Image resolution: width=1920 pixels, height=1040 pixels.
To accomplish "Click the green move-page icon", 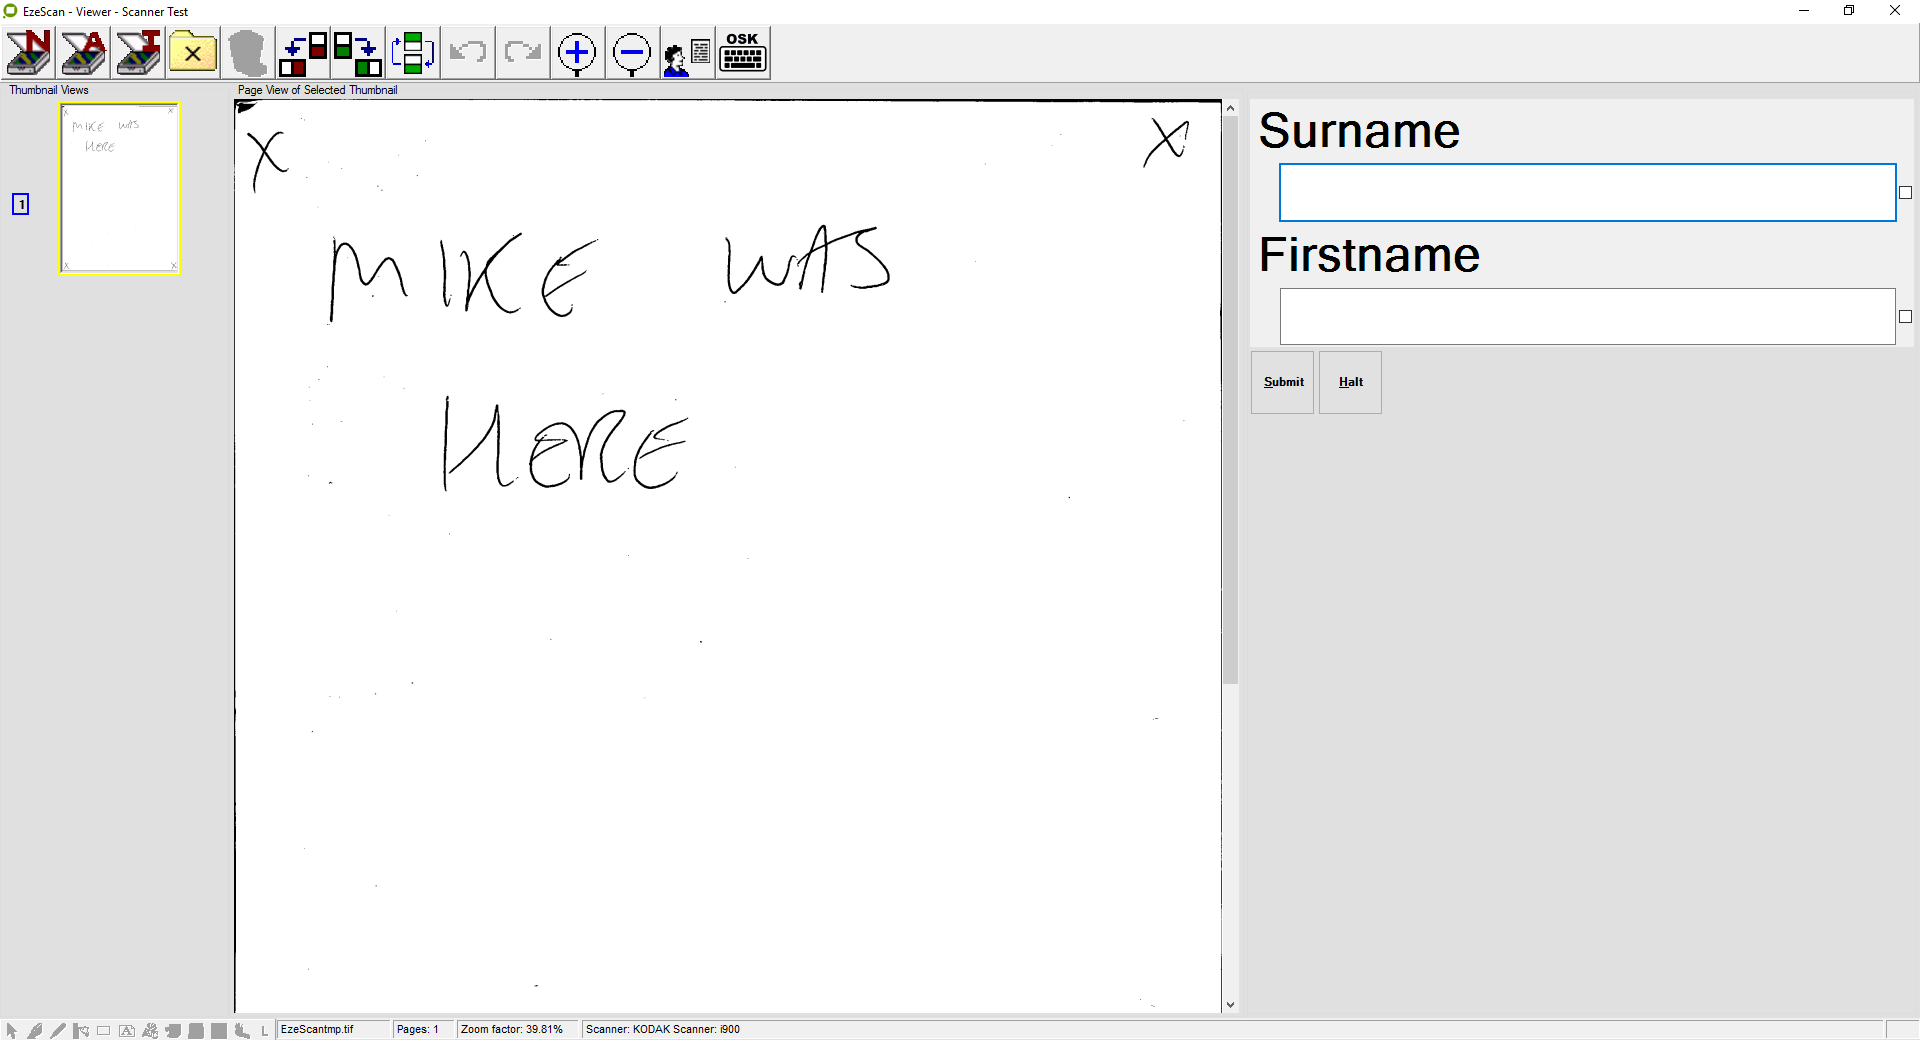I will 357,53.
